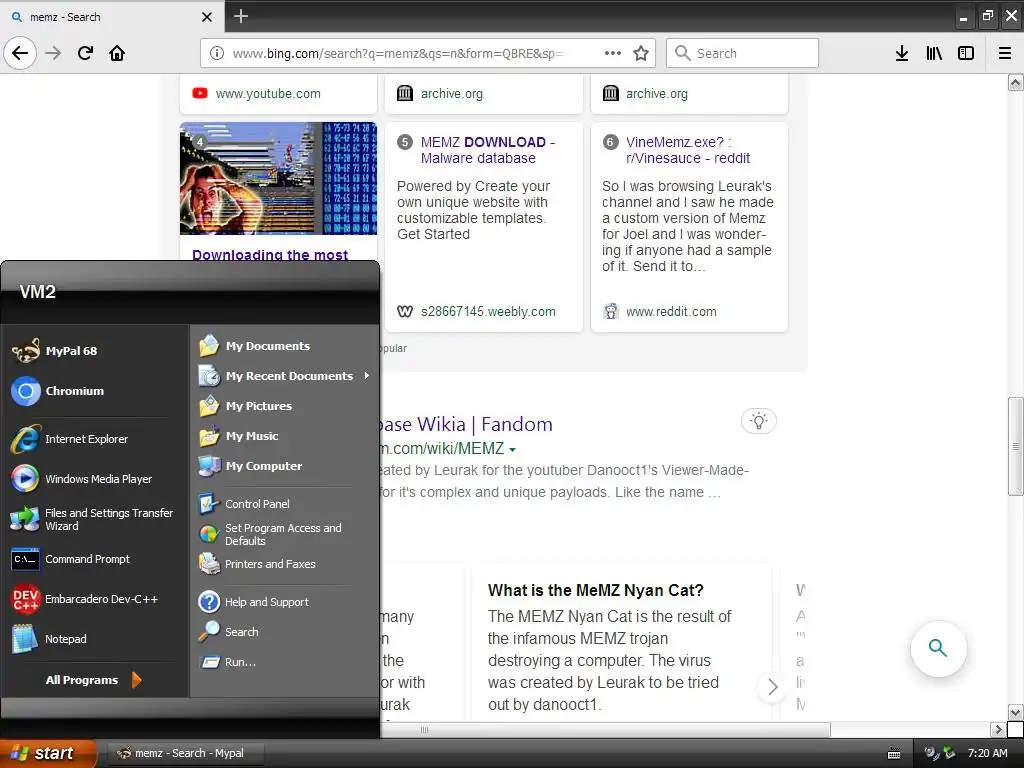The width and height of the screenshot is (1024, 768).
Task: Click the vertical scrollbar thumb
Action: [x=1015, y=447]
